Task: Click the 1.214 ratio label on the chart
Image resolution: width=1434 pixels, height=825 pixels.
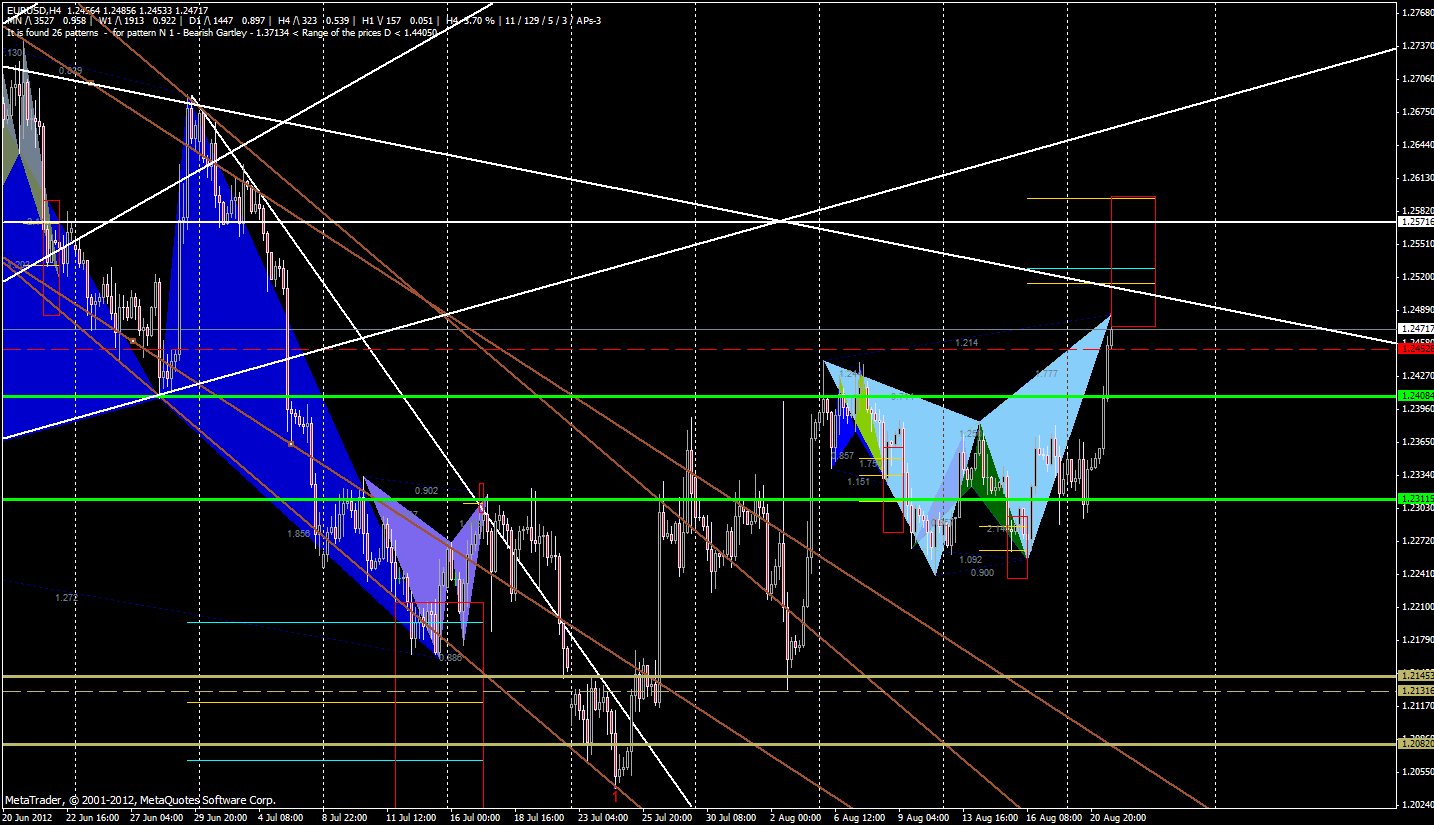Action: [966, 343]
